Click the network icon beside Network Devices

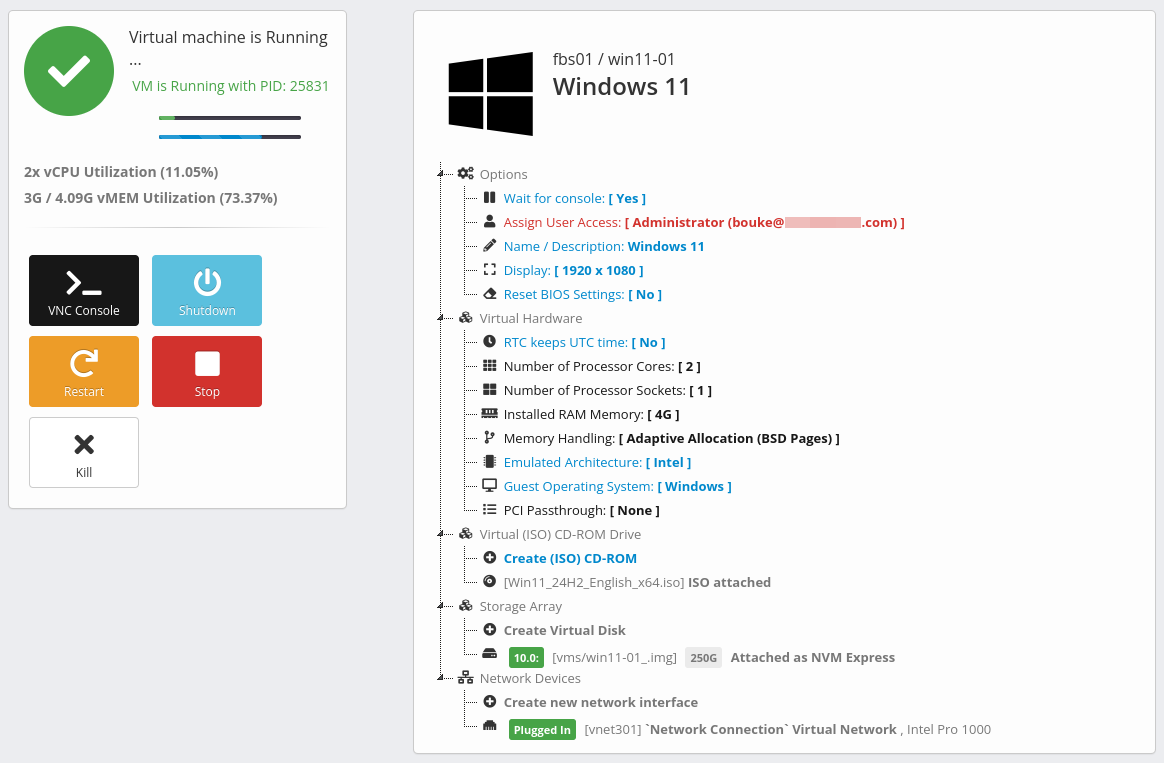(x=465, y=678)
